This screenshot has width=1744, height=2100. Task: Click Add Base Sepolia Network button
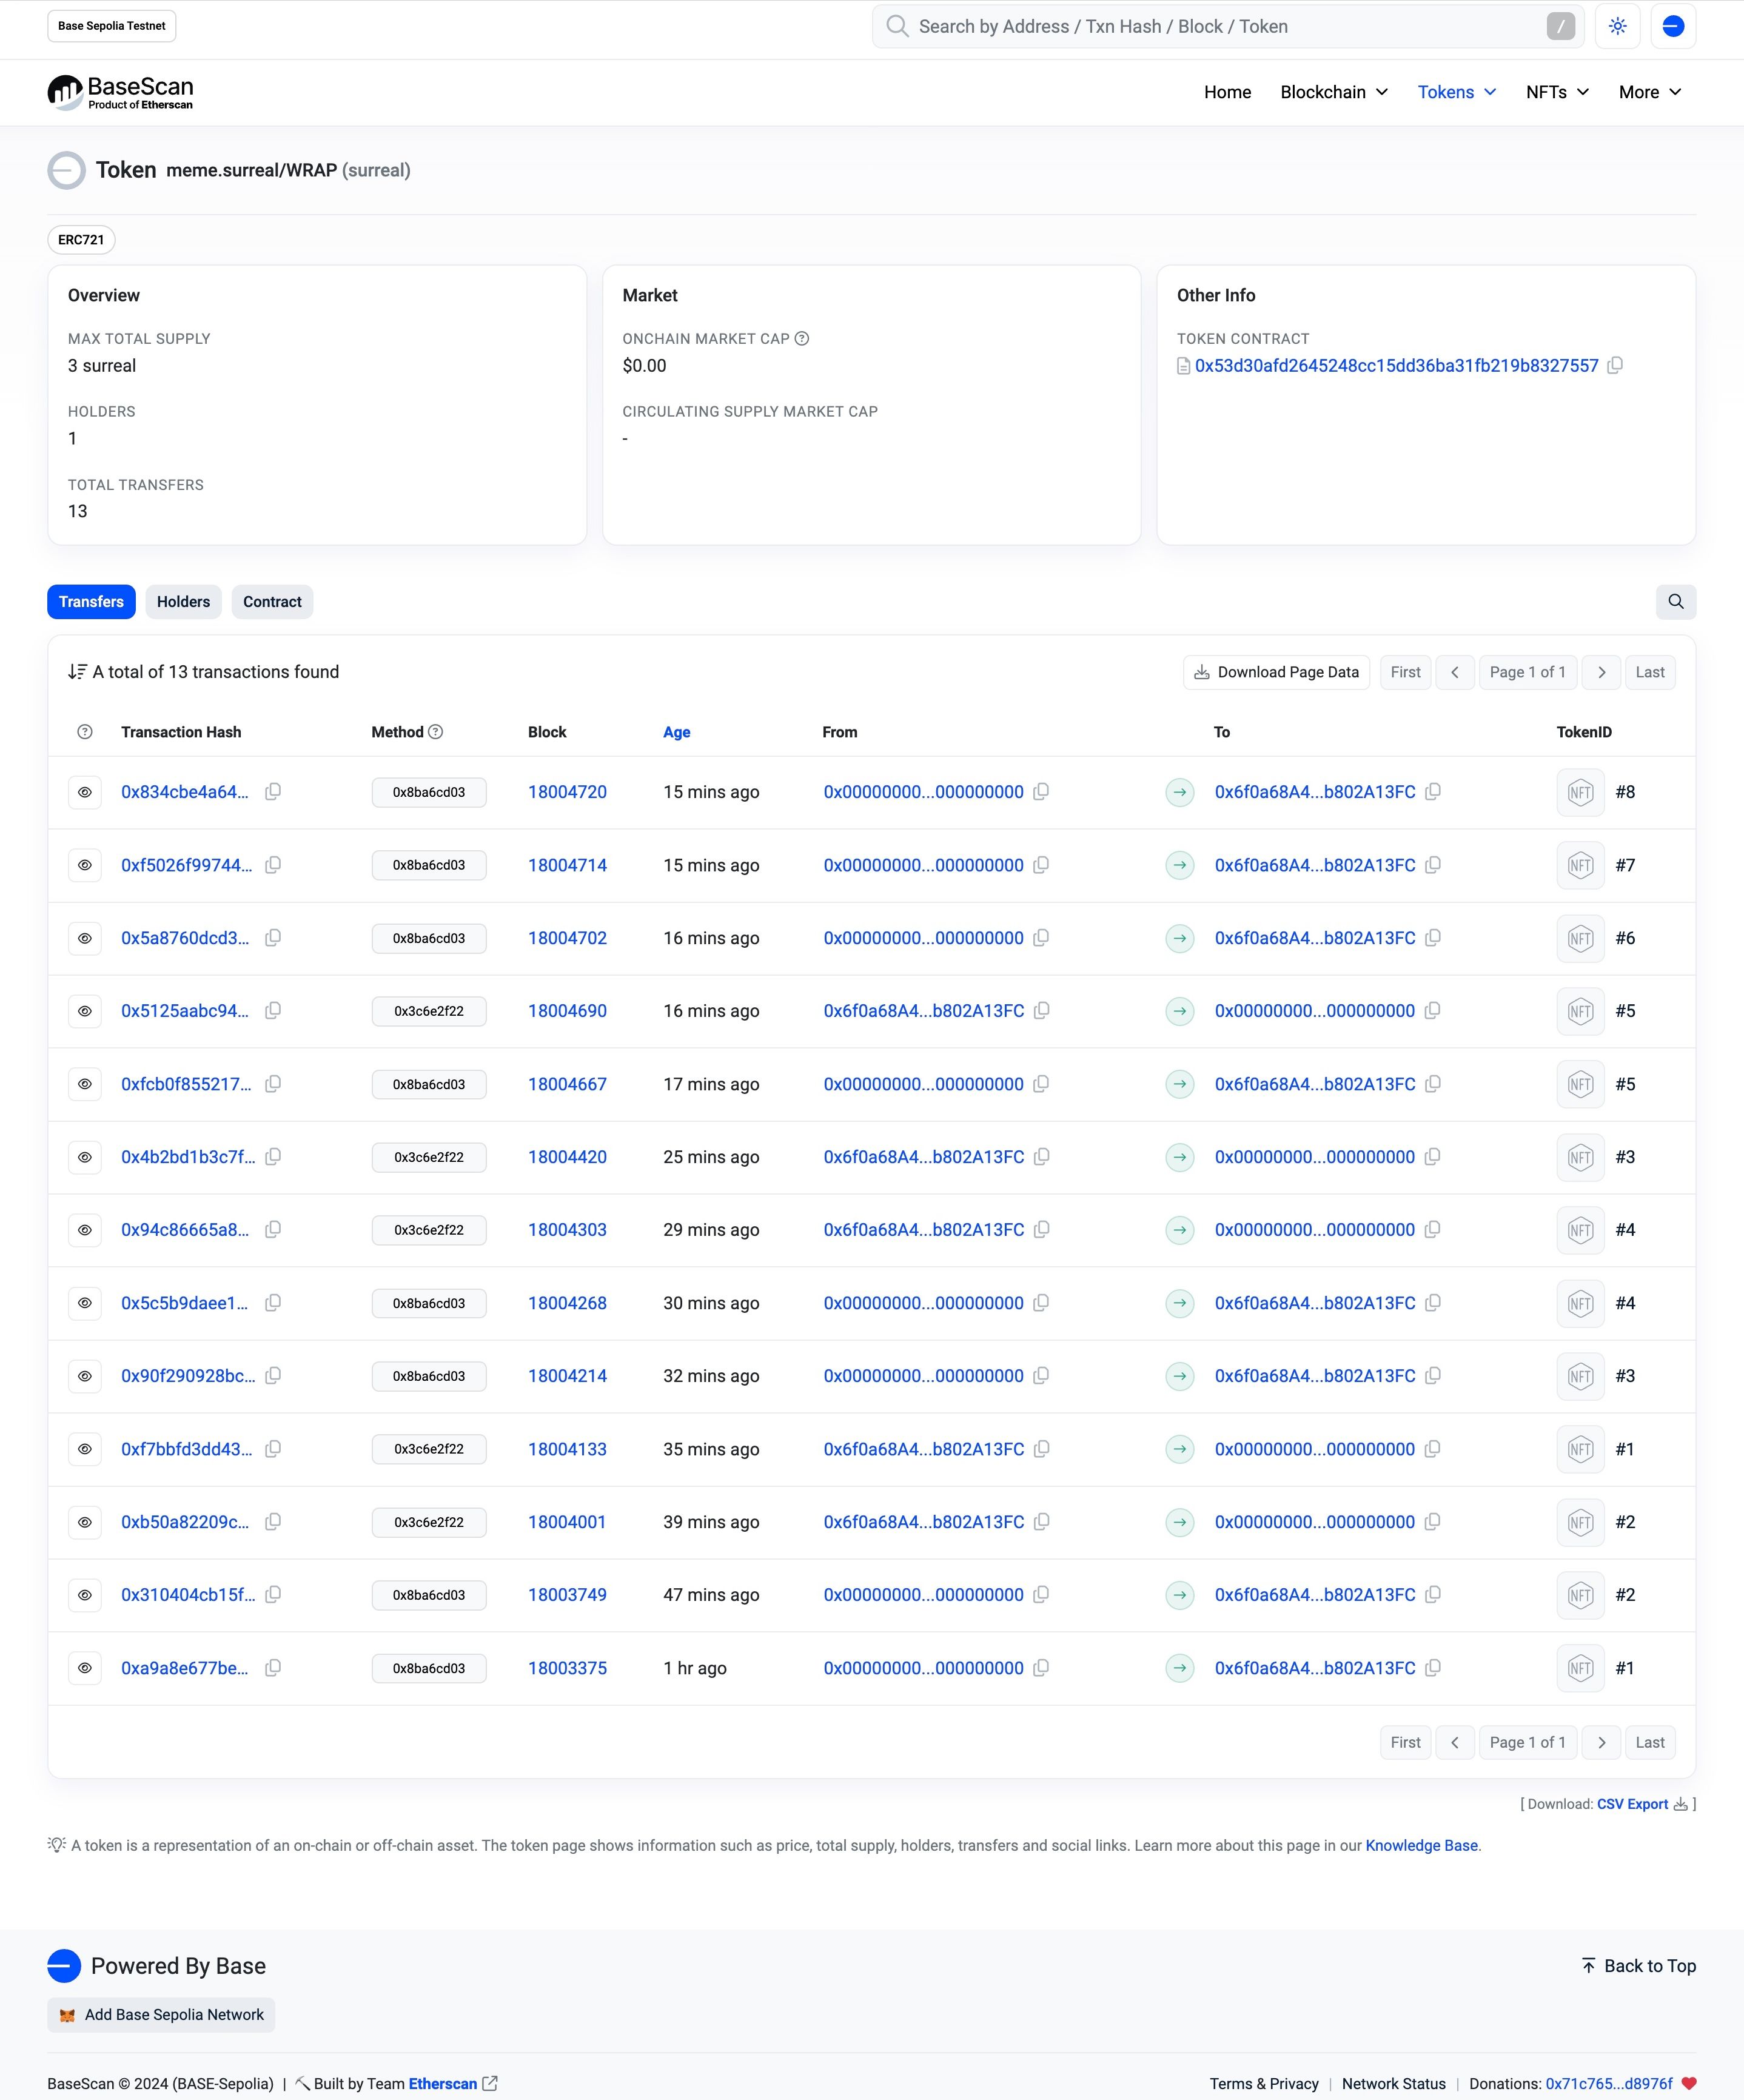(x=161, y=2015)
